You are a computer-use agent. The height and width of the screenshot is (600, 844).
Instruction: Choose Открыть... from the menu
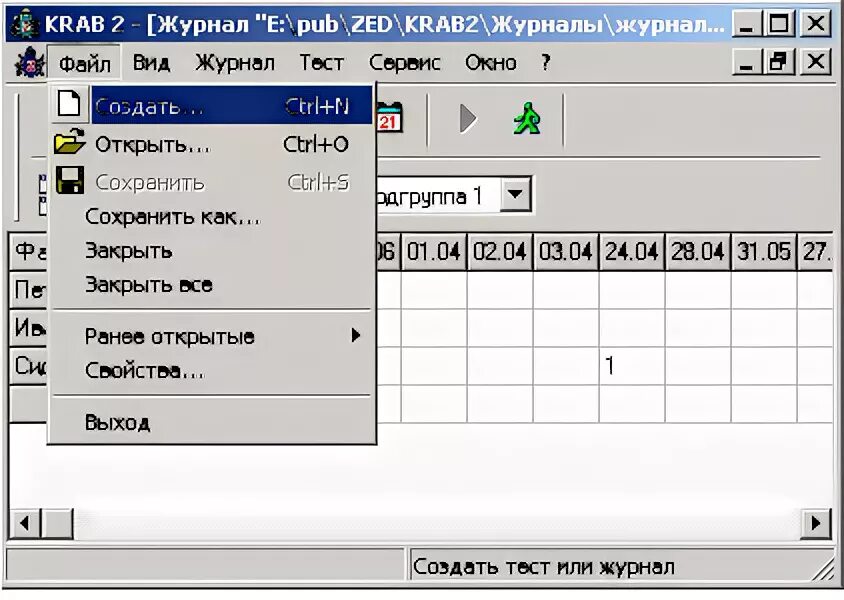pos(212,144)
